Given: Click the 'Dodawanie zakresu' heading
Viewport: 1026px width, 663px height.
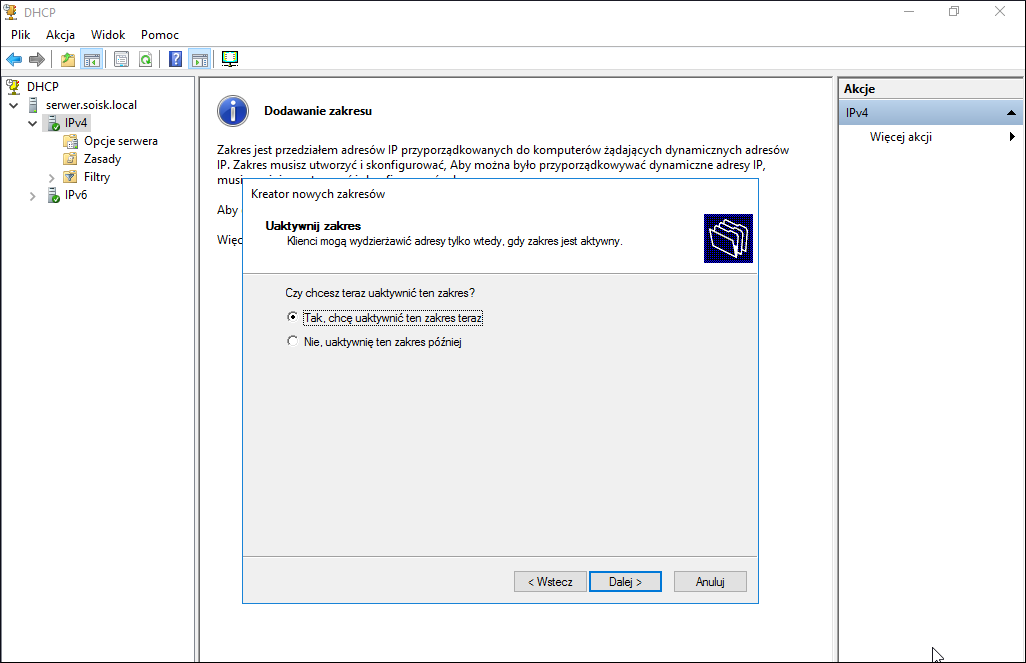Looking at the screenshot, I should 318,111.
